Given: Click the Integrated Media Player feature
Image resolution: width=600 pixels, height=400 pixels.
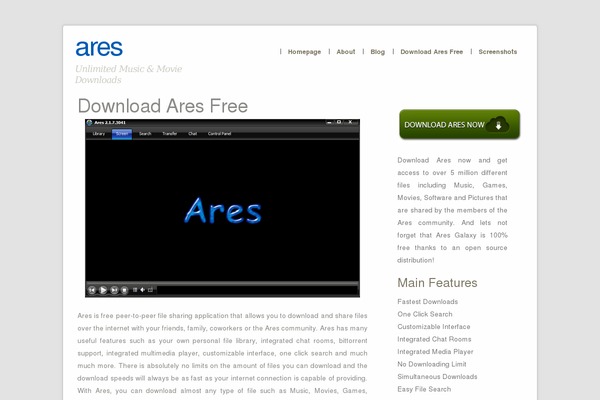Looking at the screenshot, I should pos(435,352).
